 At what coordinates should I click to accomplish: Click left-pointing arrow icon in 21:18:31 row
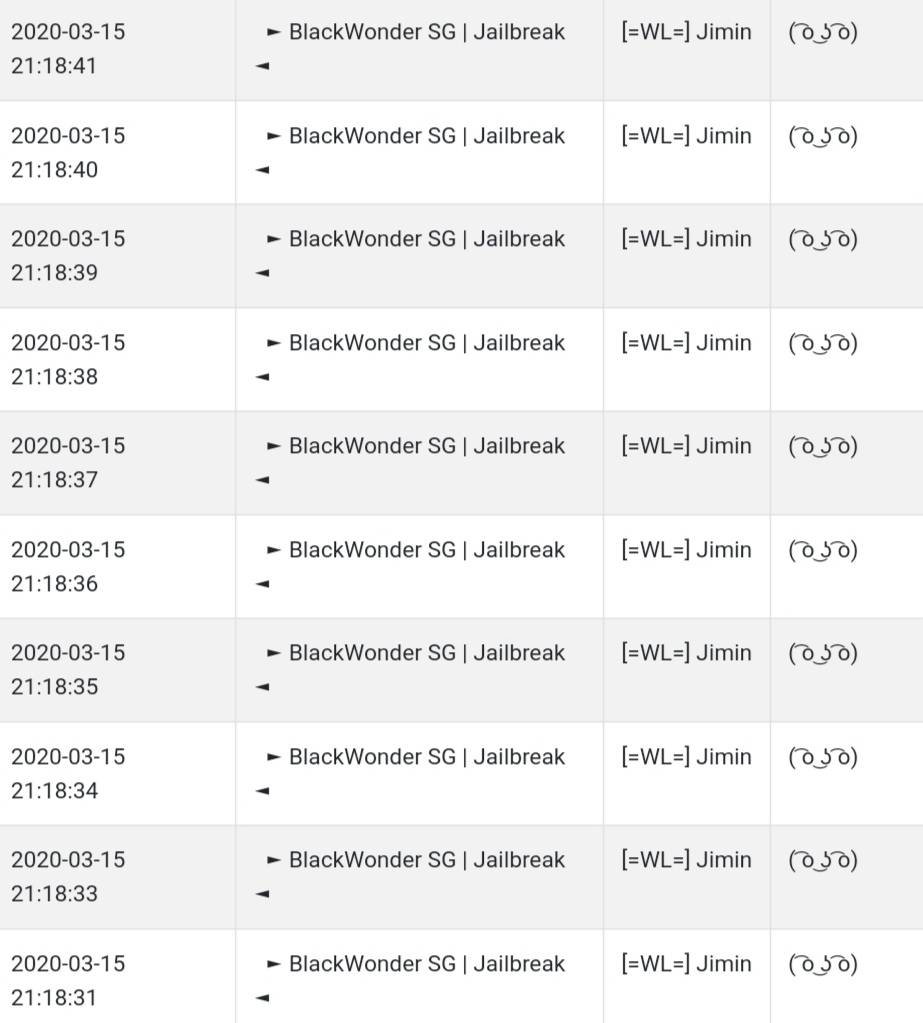pyautogui.click(x=262, y=998)
